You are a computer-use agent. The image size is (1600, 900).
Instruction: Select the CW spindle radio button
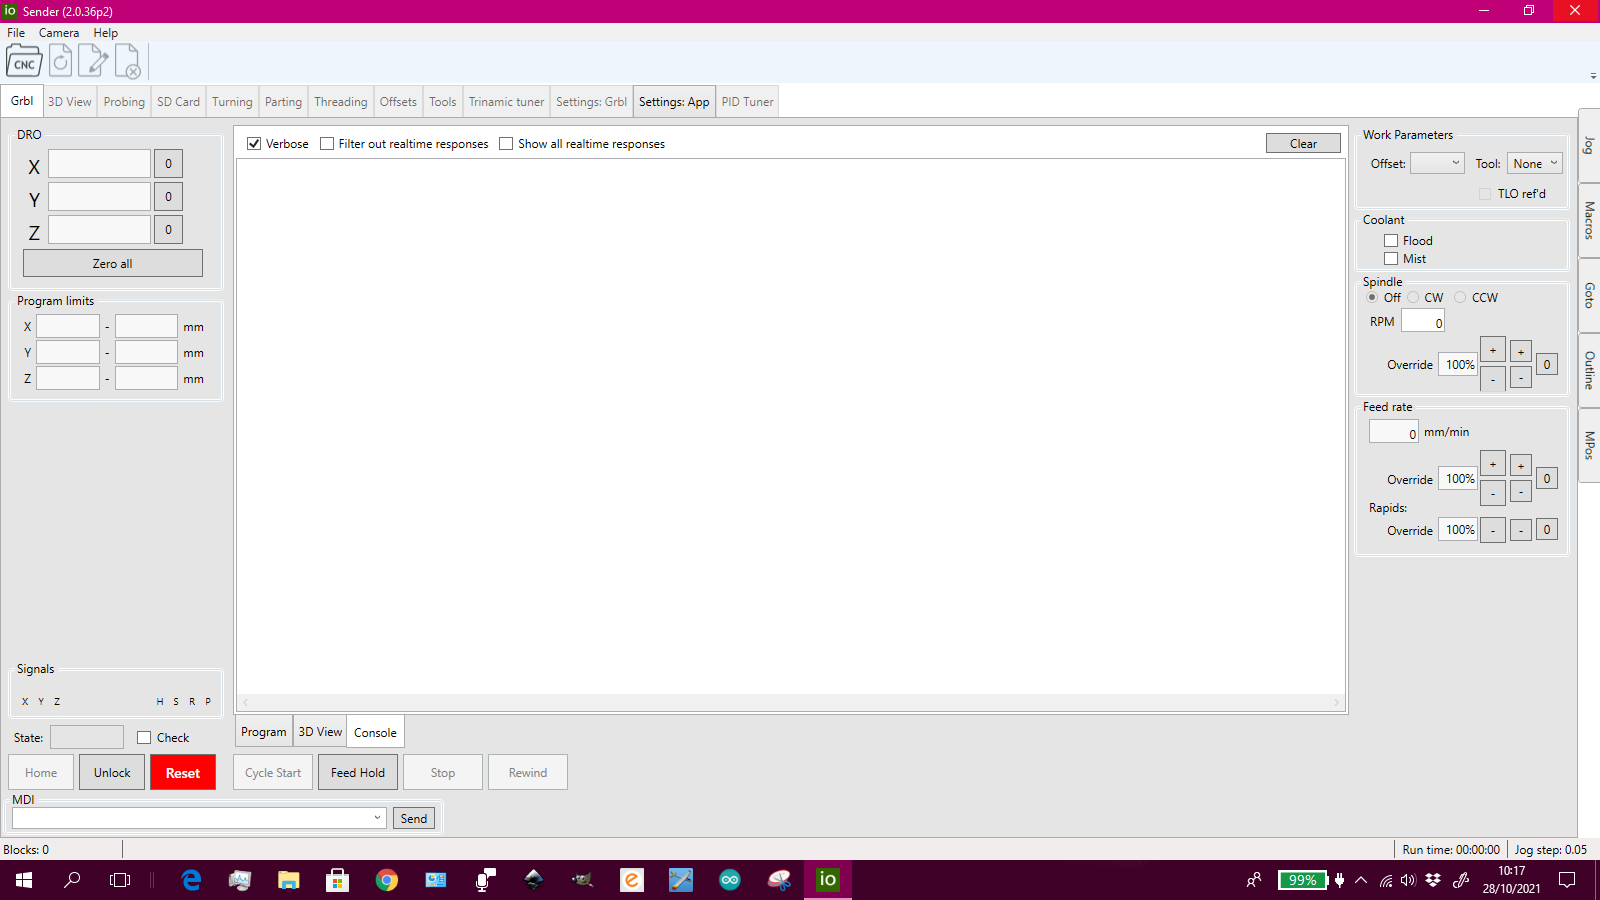(x=1413, y=298)
